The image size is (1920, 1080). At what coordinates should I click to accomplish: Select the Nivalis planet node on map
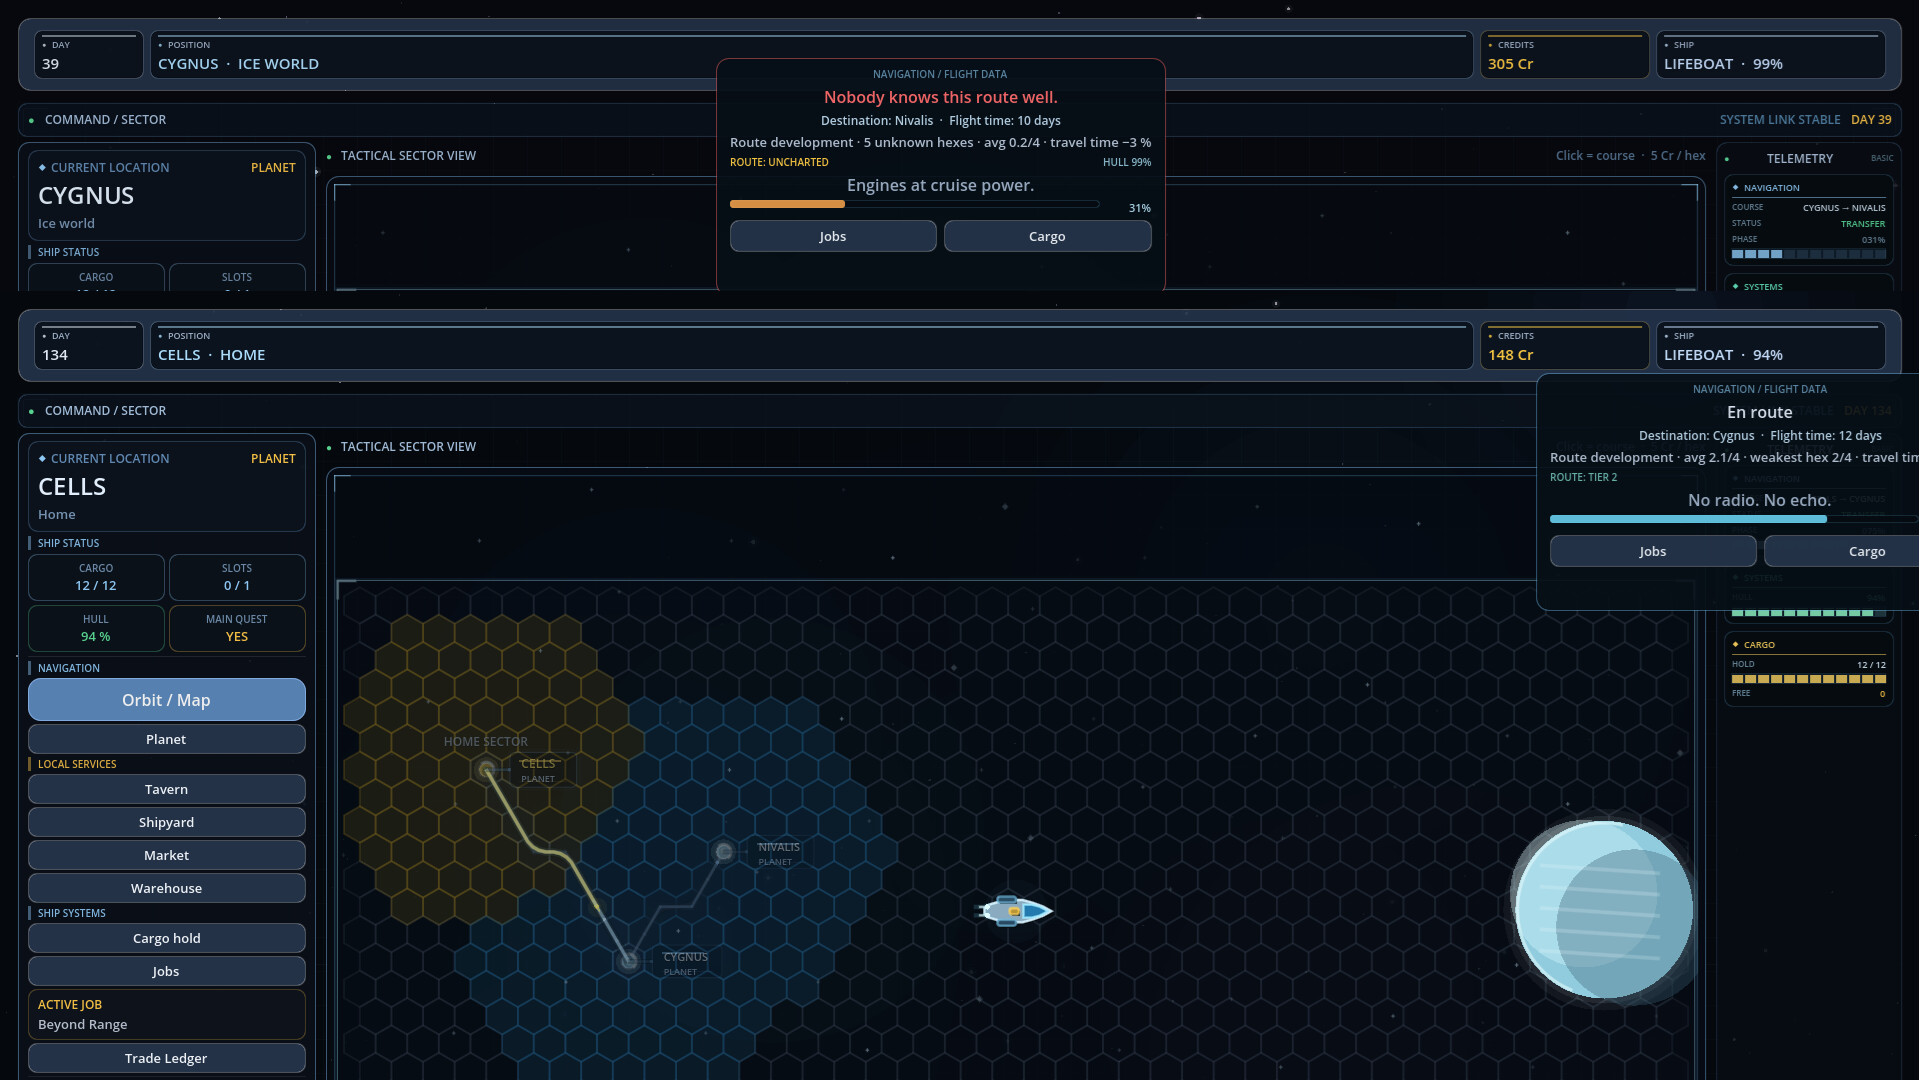pos(724,852)
